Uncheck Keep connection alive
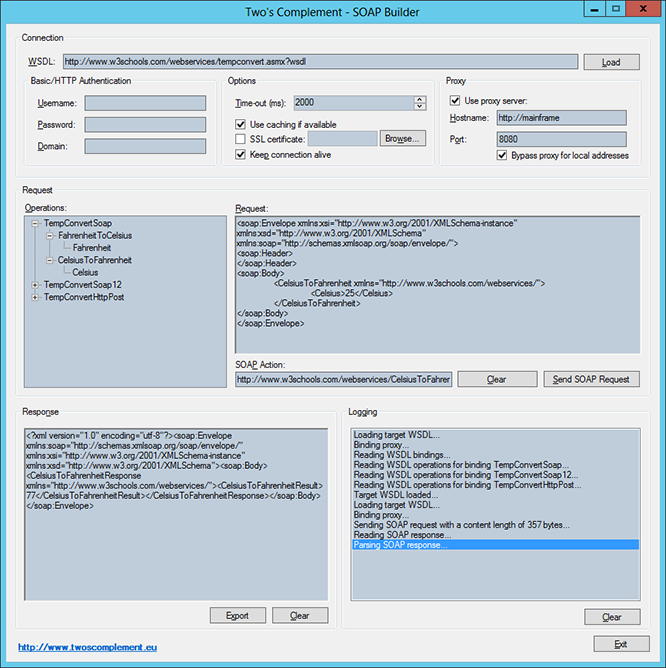This screenshot has height=668, width=666. (241, 154)
